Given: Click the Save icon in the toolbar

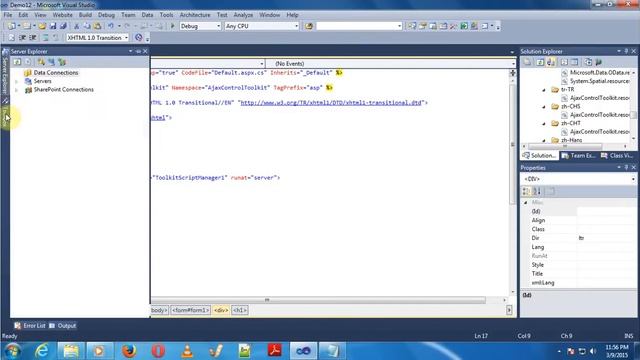Looking at the screenshot, I should [53, 26].
